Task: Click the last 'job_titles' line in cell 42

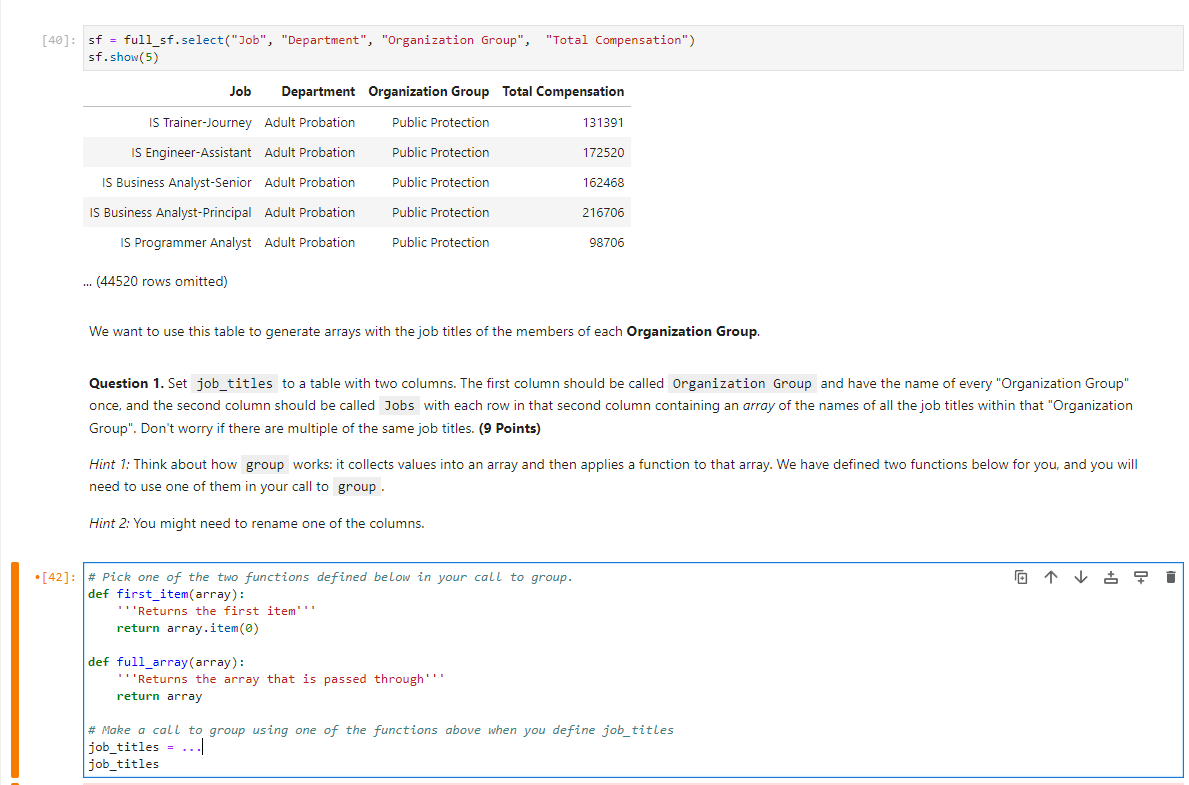Action: (x=124, y=764)
